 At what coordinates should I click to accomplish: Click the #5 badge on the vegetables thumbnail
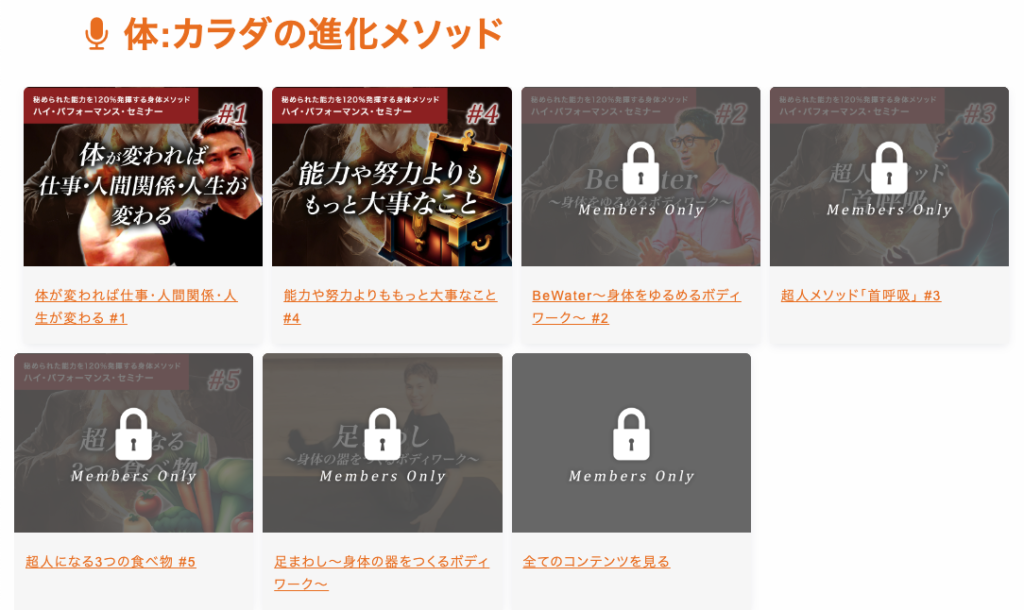pyautogui.click(x=223, y=379)
